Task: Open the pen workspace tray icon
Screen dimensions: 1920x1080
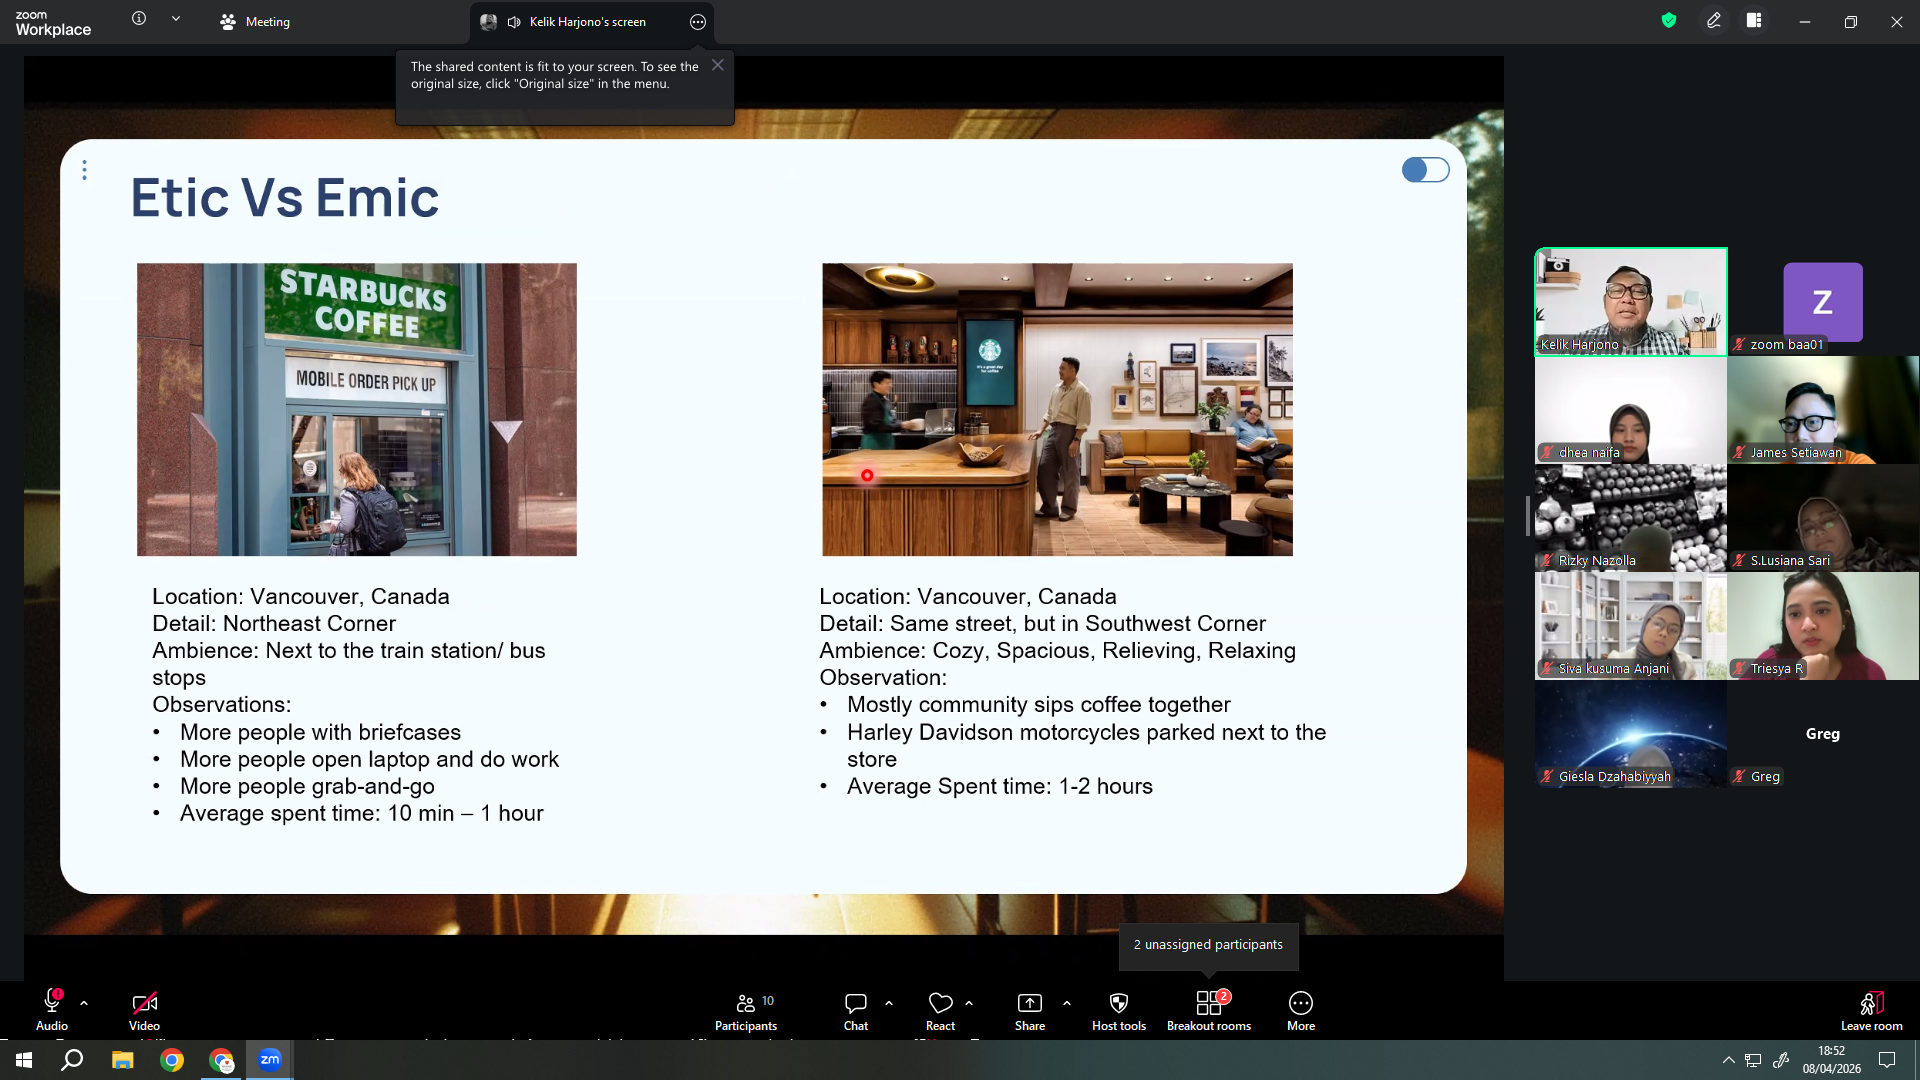Action: tap(1781, 1060)
